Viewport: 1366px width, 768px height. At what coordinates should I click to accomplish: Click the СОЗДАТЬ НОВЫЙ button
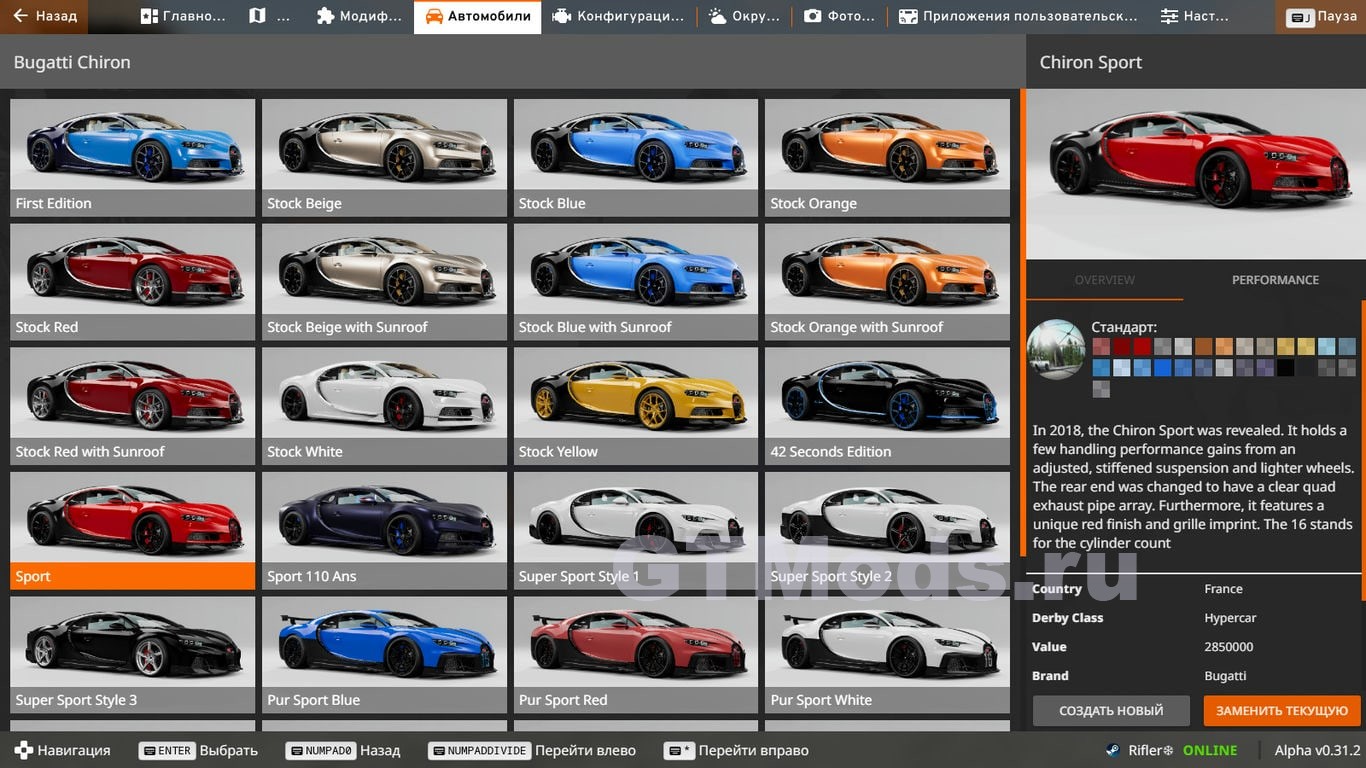coord(1111,711)
